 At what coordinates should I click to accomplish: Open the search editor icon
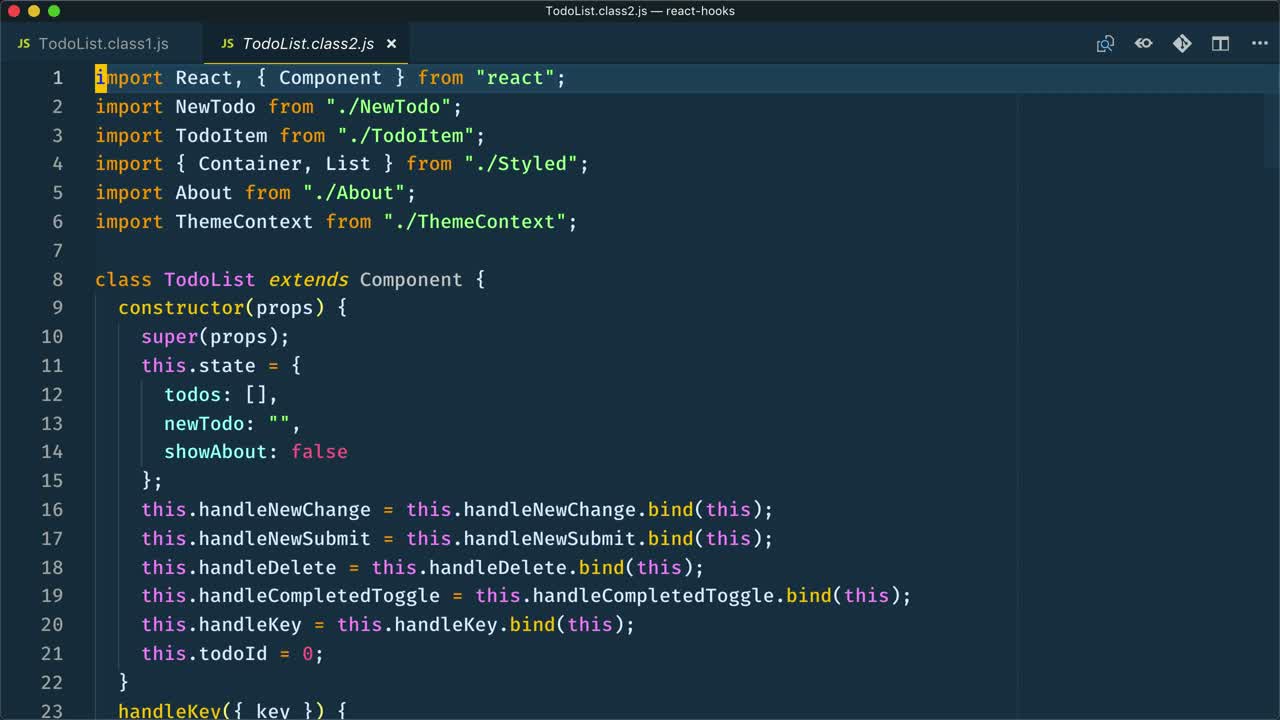click(1105, 43)
